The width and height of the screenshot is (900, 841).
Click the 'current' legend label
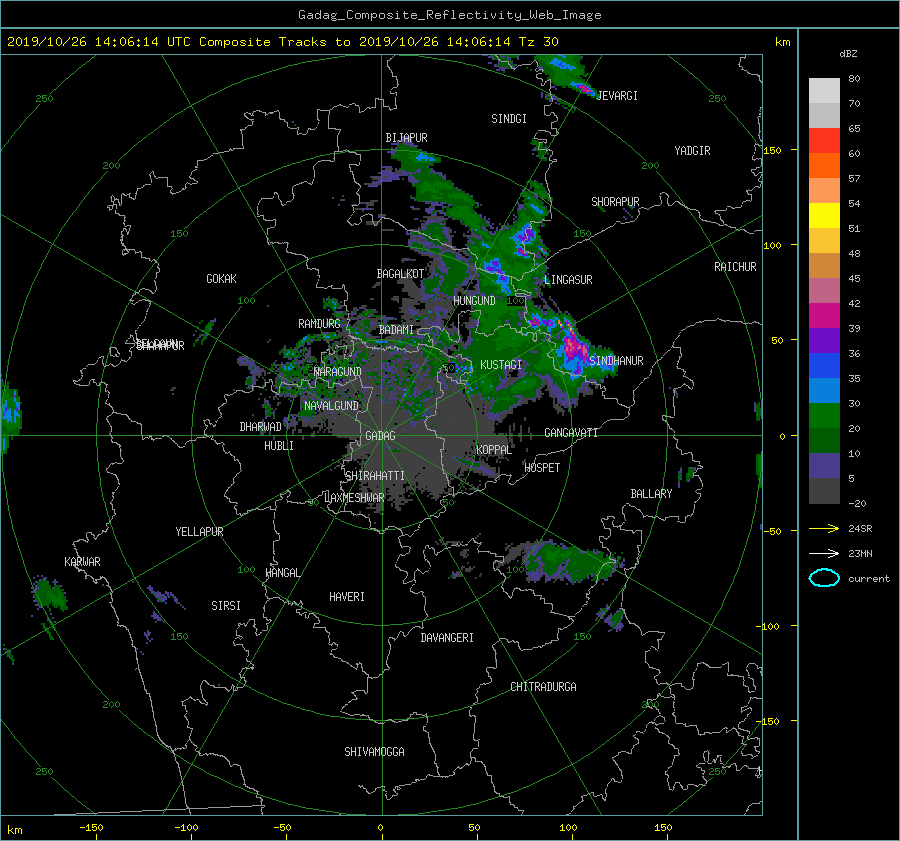[x=868, y=579]
